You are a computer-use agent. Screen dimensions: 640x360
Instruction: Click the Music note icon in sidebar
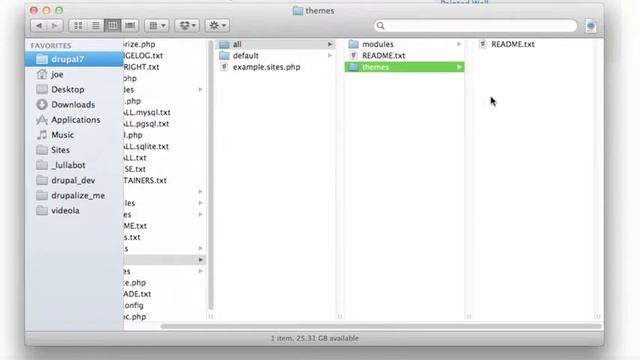pos(42,135)
